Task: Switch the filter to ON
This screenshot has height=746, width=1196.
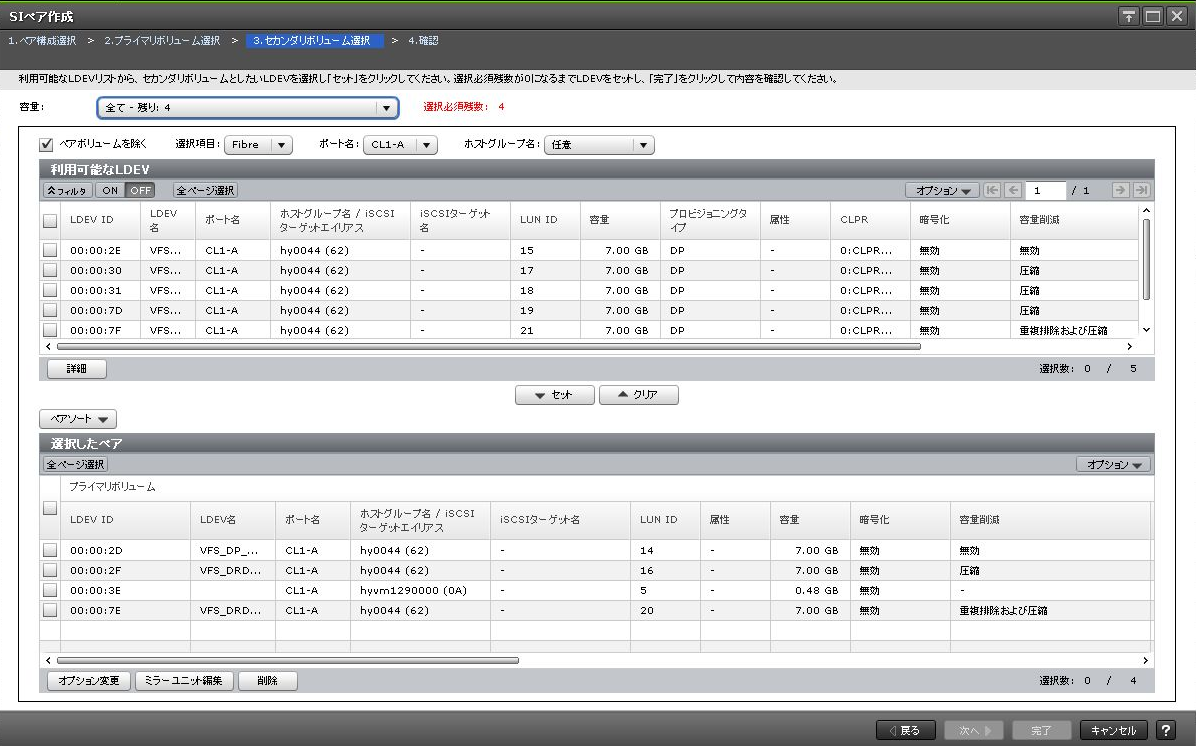Action: 109,190
